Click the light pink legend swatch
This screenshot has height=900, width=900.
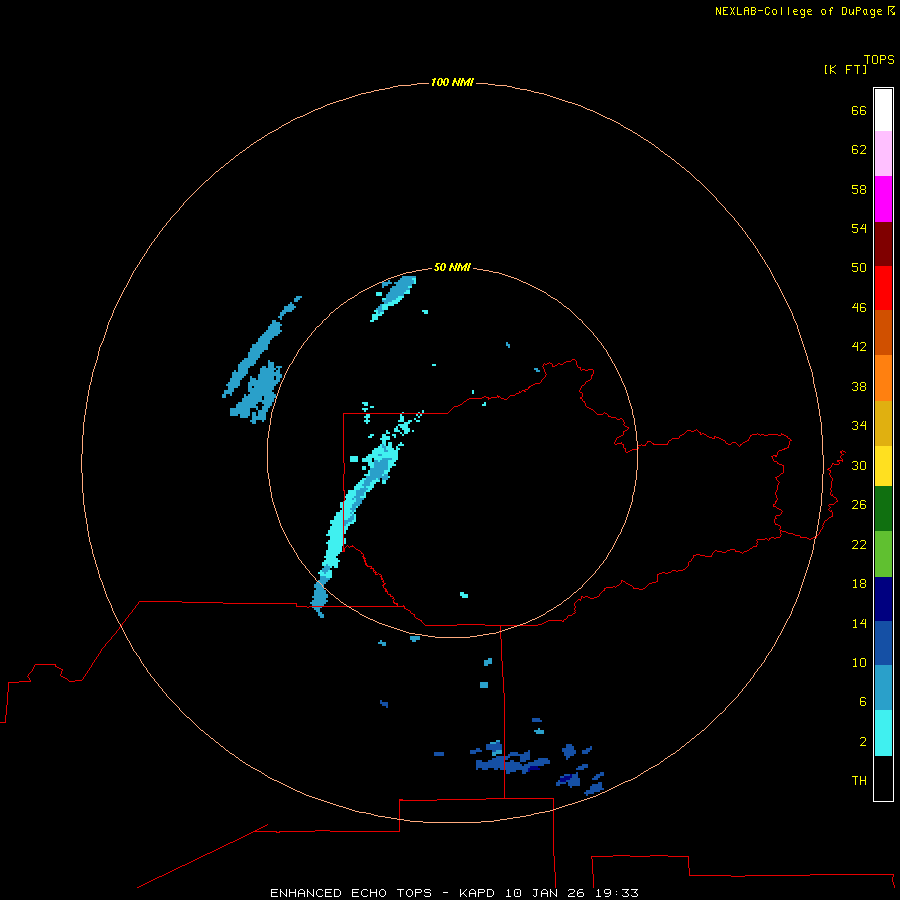point(883,153)
